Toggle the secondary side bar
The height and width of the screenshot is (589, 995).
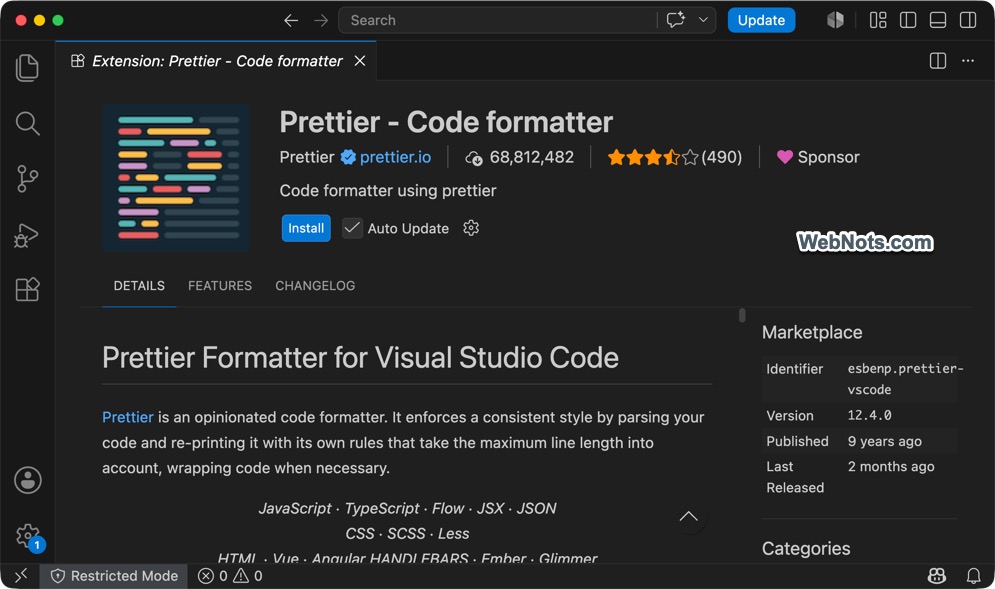(968, 20)
